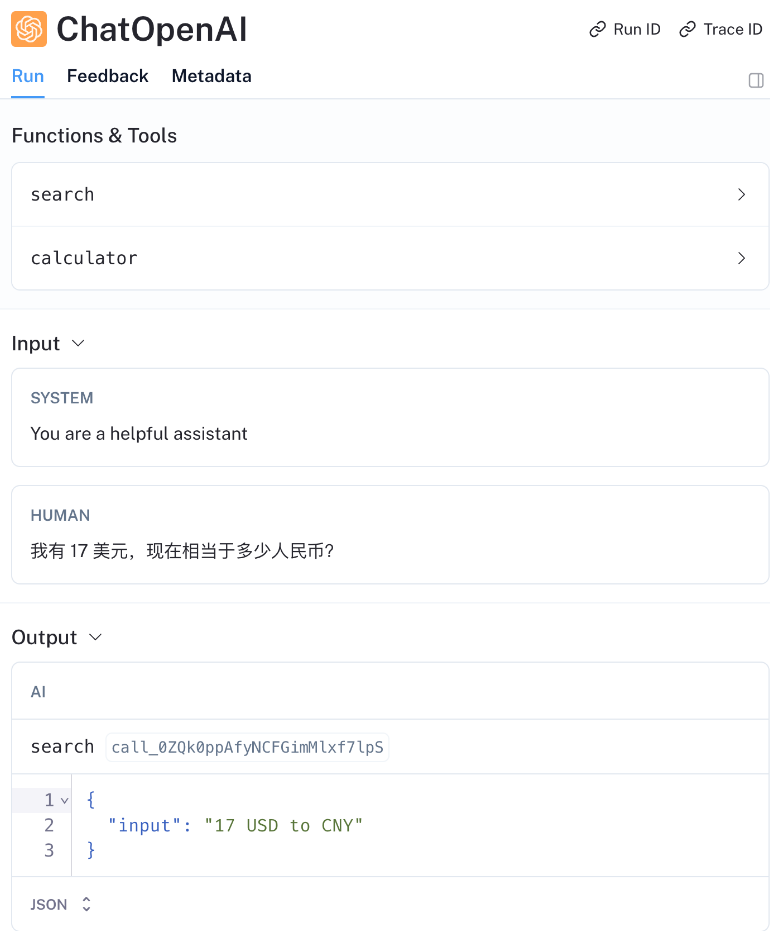770x931 pixels.
Task: Click the ChatOpenAI OpenAI logo icon
Action: [x=27, y=29]
